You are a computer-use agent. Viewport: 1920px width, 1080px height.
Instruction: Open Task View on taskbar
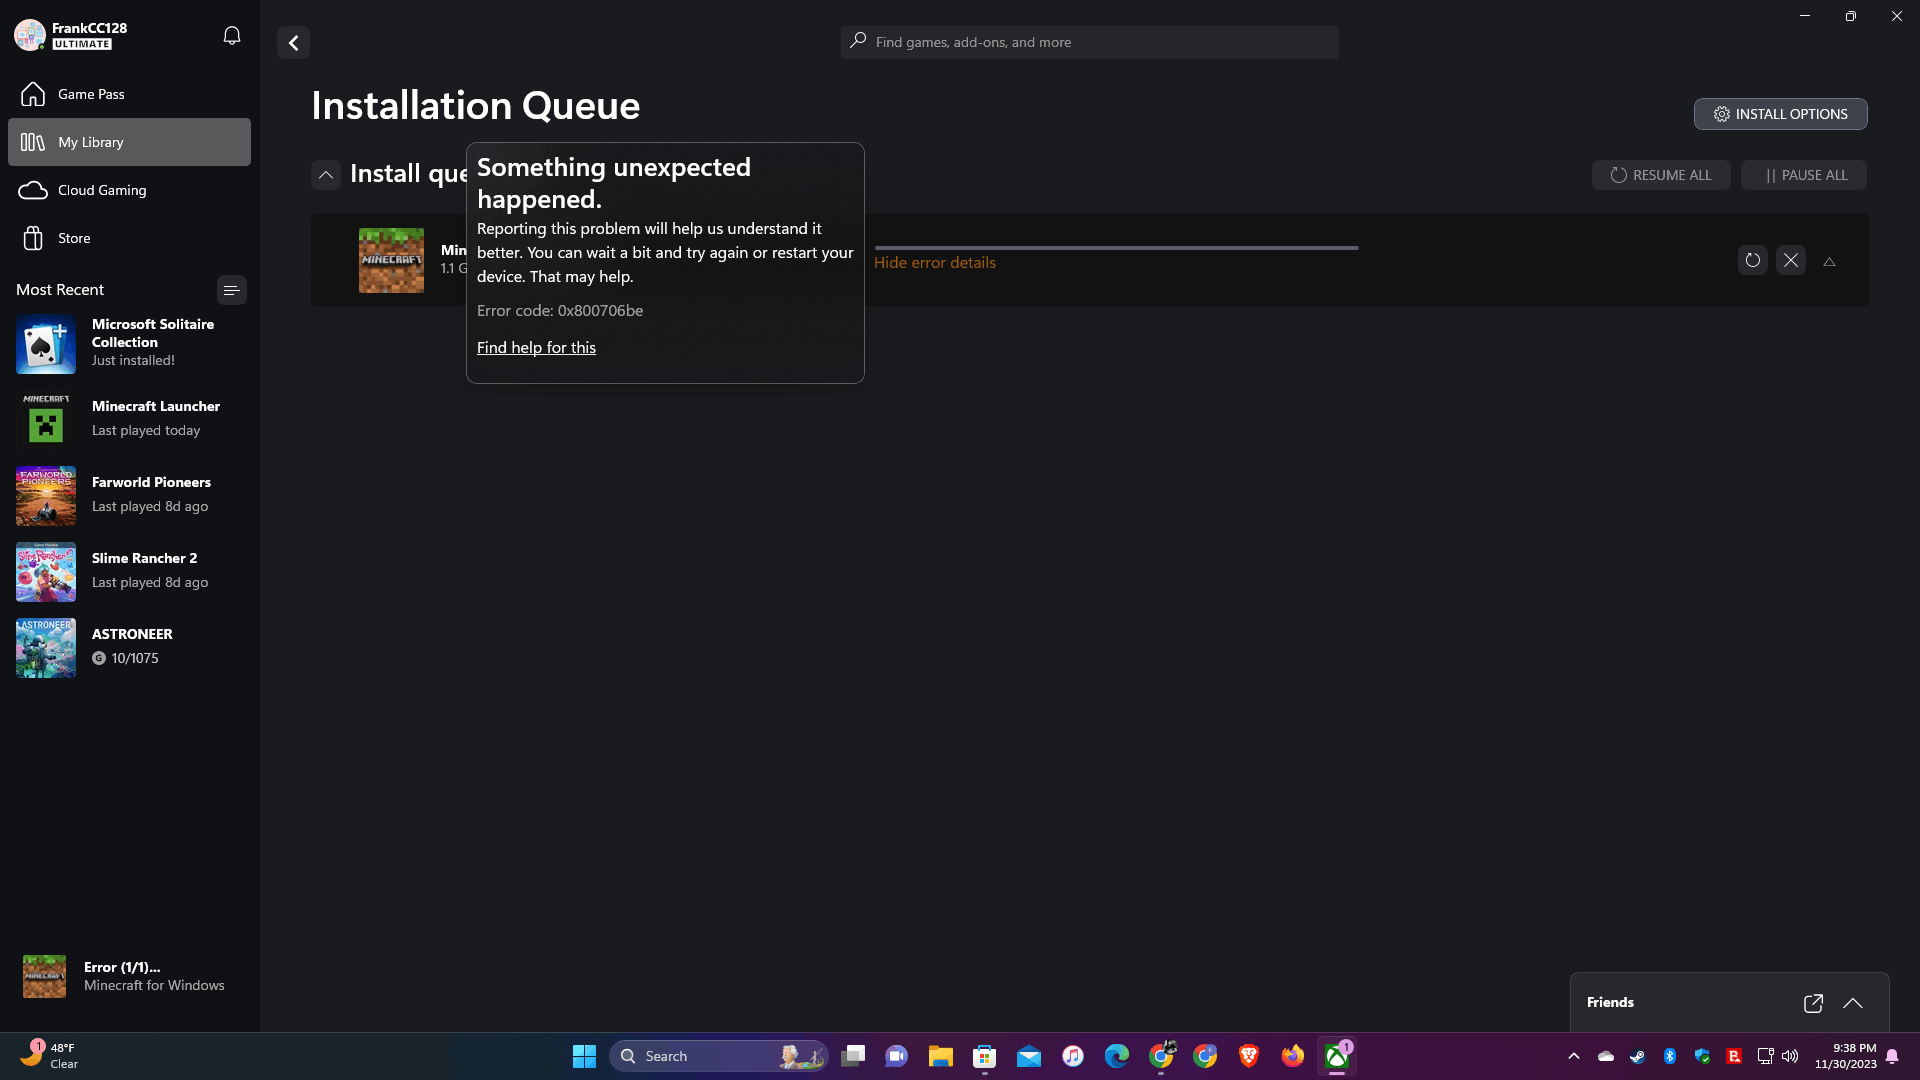853,1056
